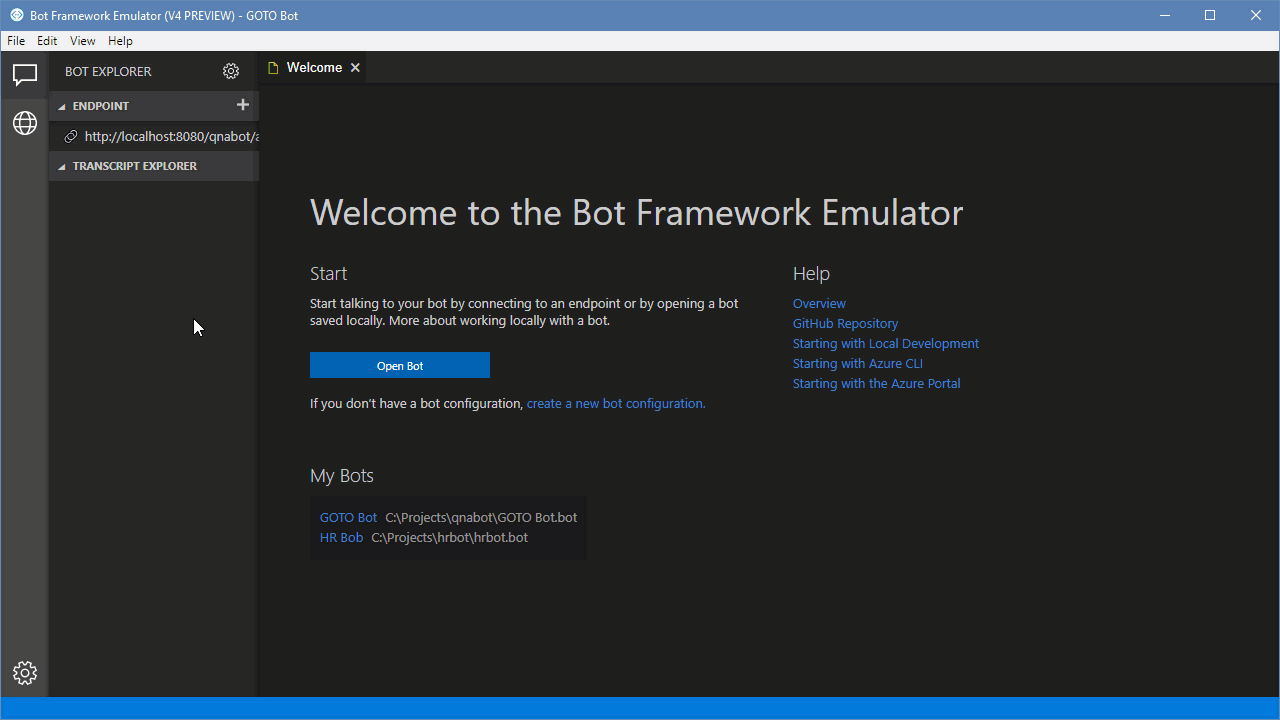The image size is (1280, 720).
Task: Switch to the Welcome tab
Action: click(x=314, y=68)
